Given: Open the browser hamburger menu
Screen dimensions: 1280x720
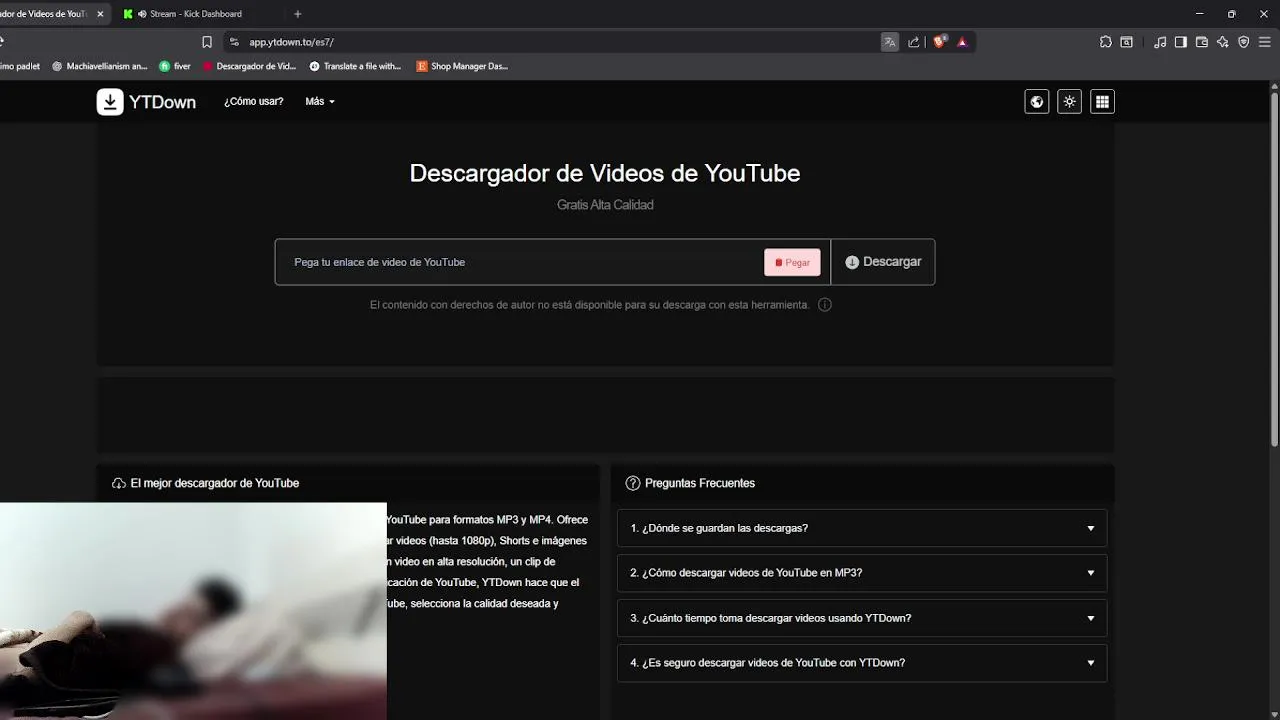Looking at the screenshot, I should 1265,42.
